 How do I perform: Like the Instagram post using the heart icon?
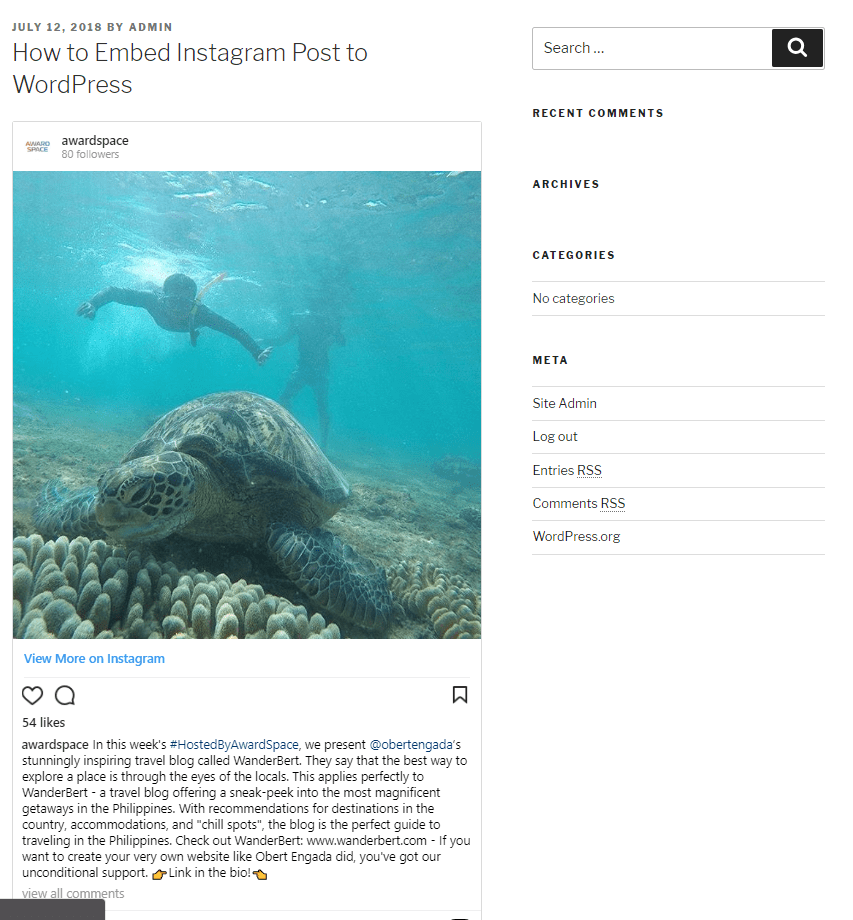coord(32,695)
